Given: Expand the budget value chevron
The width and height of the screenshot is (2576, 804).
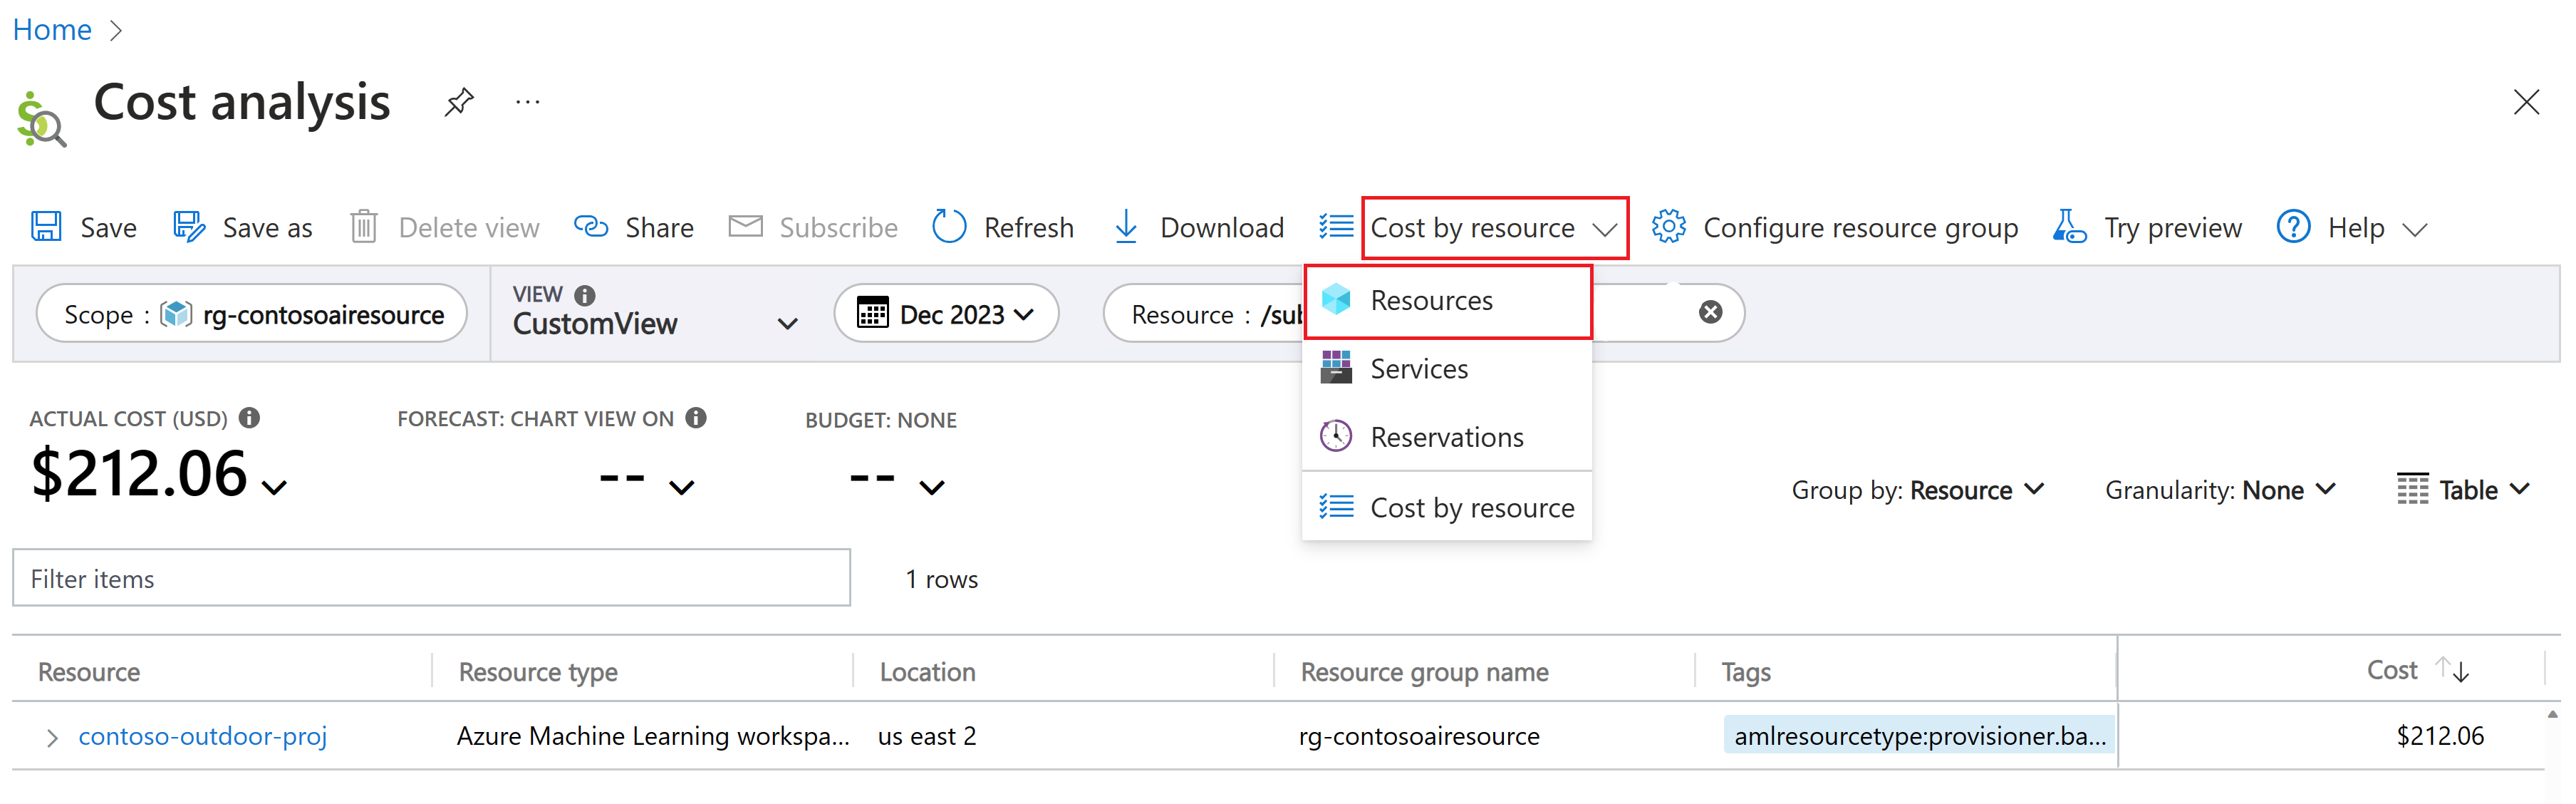Looking at the screenshot, I should click(932, 487).
